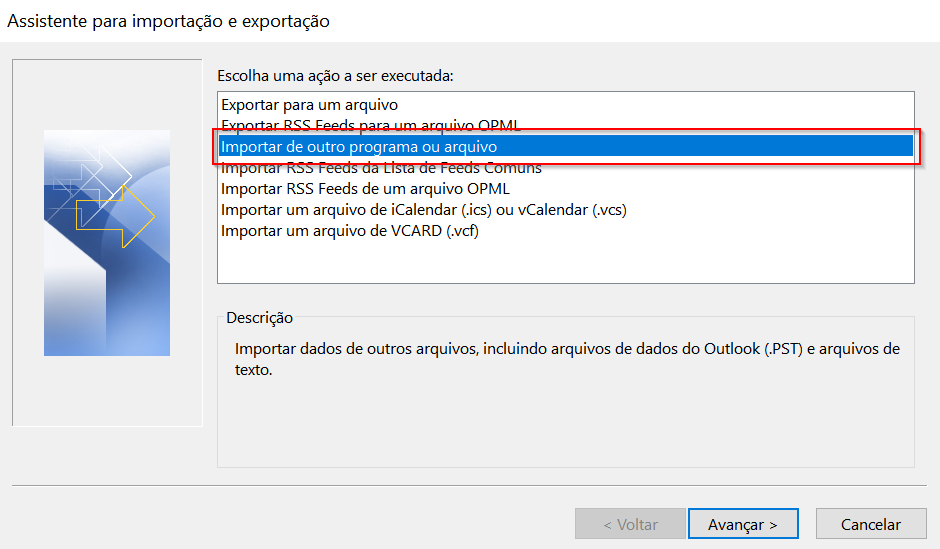Click blank area under the wizard illustration
940x549 pixels.
pos(107,390)
